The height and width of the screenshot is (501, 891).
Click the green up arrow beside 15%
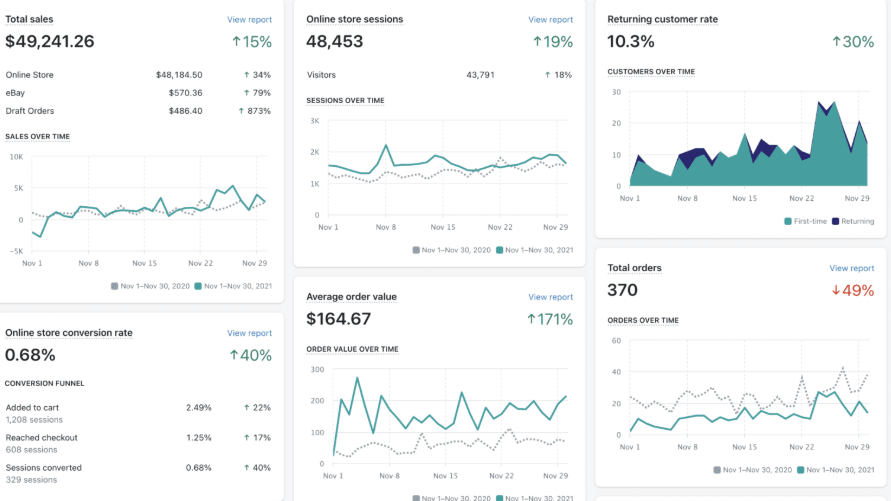[x=235, y=42]
